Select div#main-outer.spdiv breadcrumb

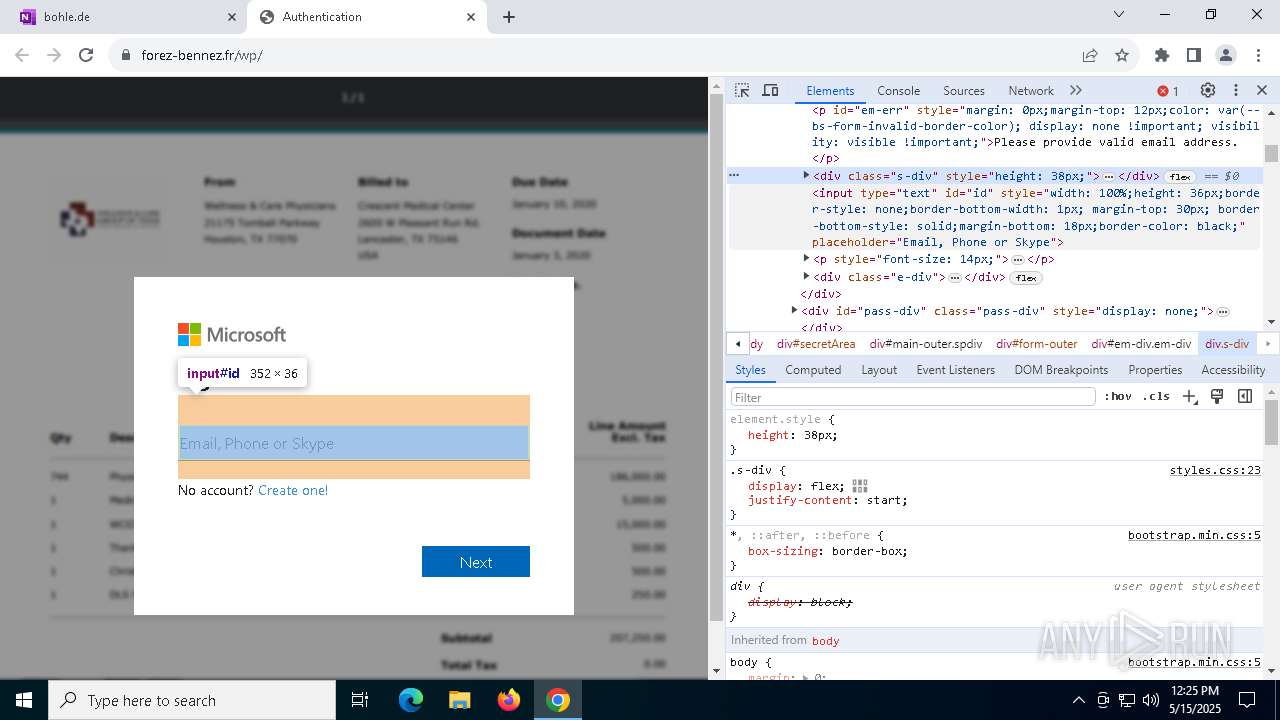coord(926,344)
